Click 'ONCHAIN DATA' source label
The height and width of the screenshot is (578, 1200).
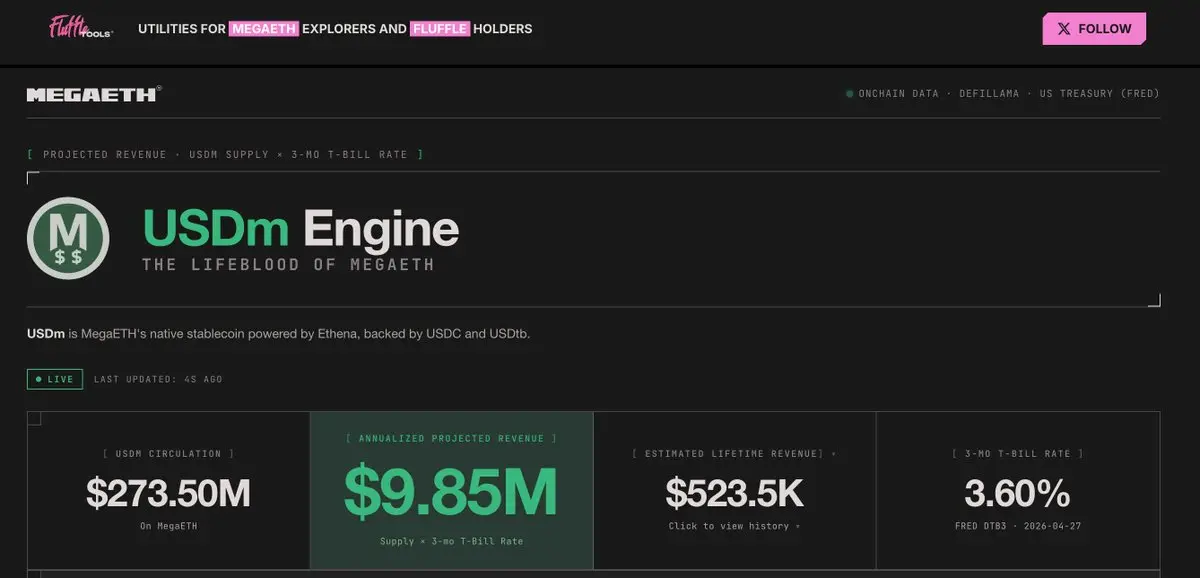click(x=898, y=94)
